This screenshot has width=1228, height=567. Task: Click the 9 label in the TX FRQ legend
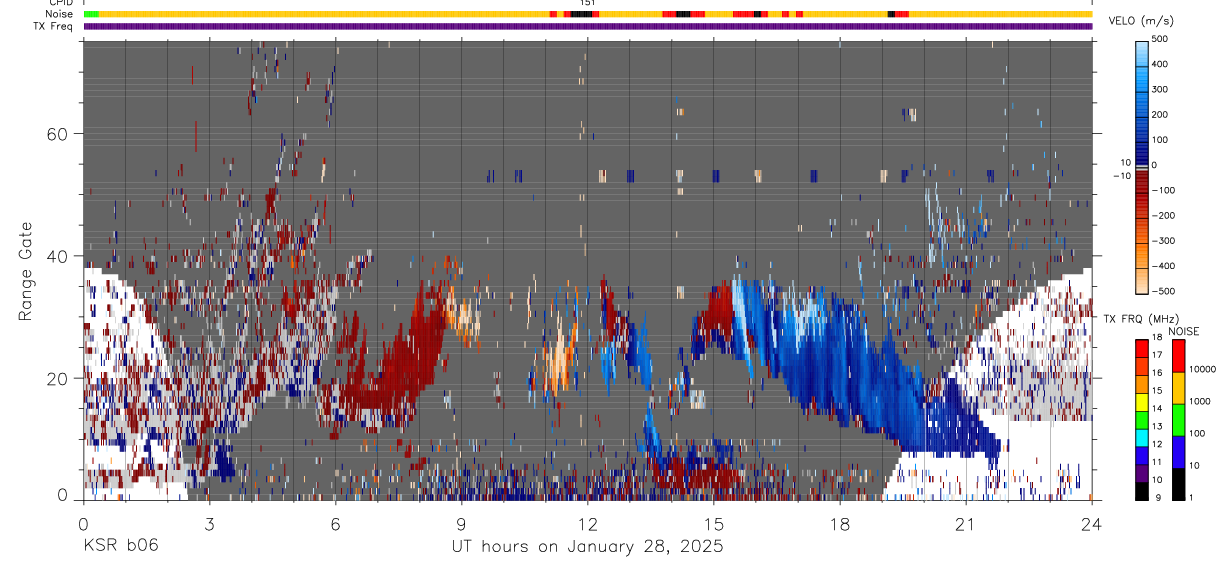1158,497
